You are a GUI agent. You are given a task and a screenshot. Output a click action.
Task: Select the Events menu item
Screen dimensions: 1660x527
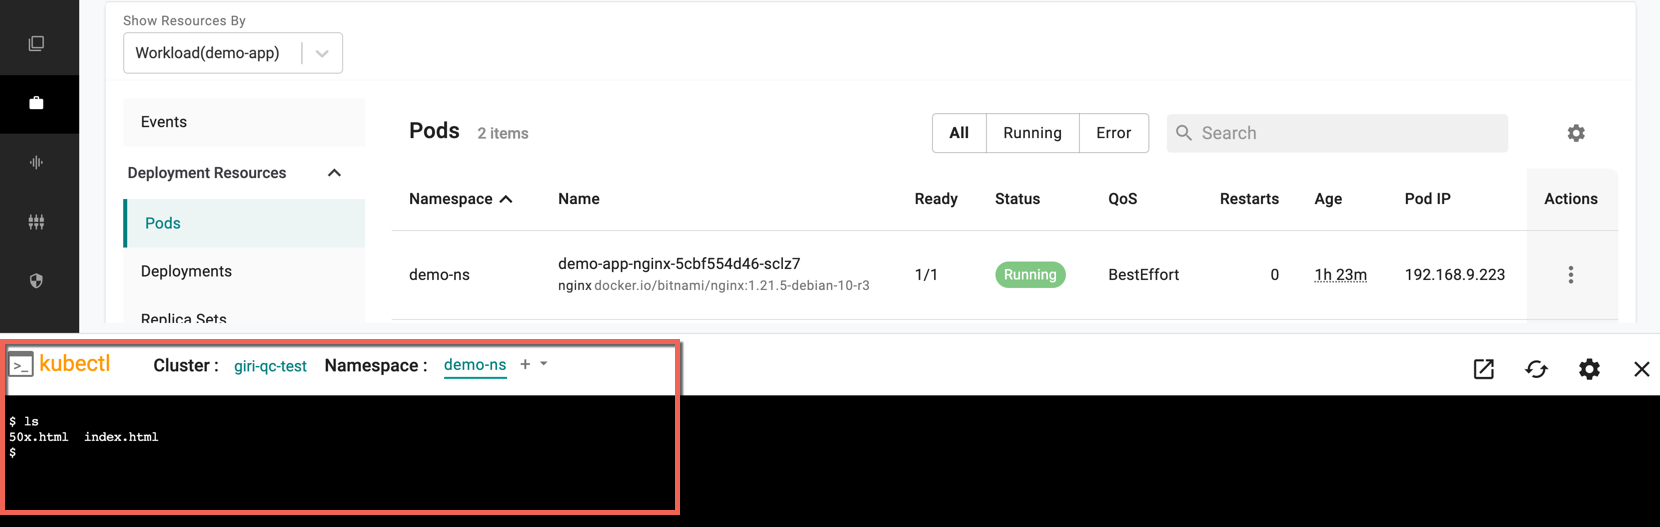[244, 122]
